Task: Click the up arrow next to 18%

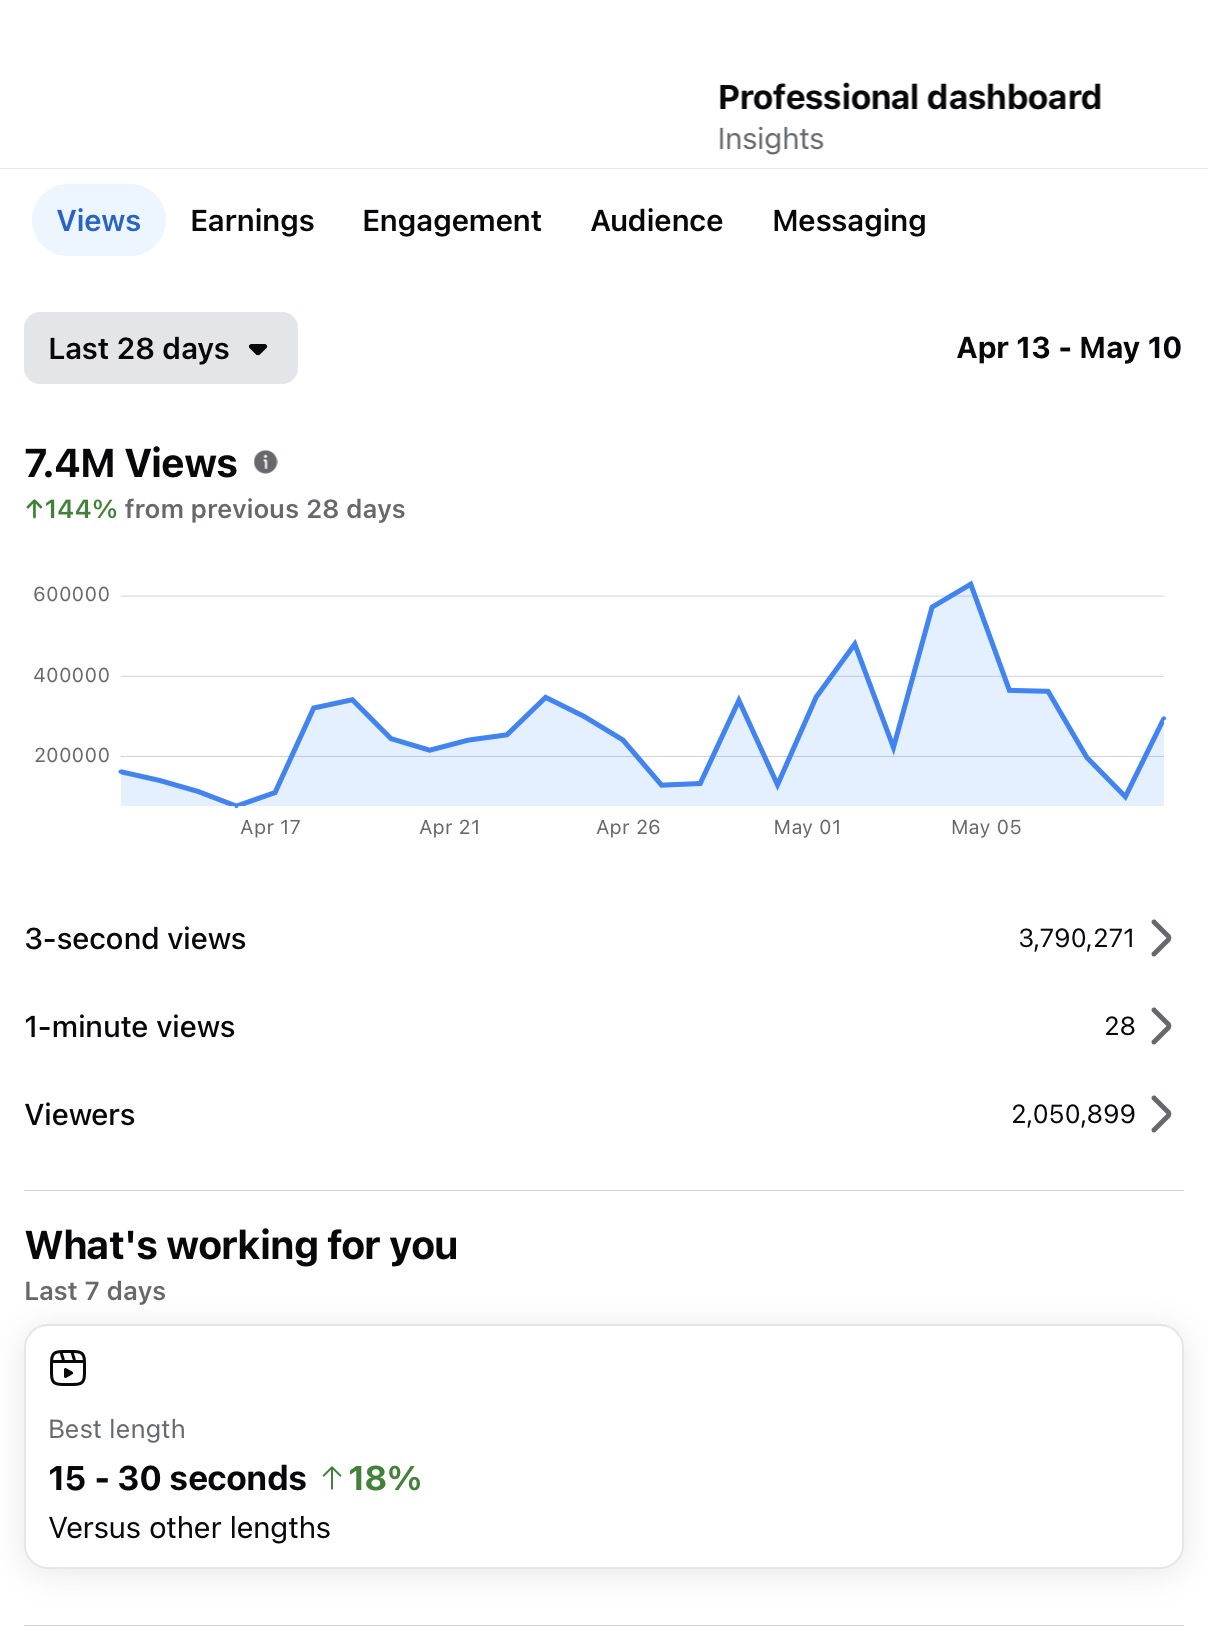Action: pyautogui.click(x=332, y=1478)
